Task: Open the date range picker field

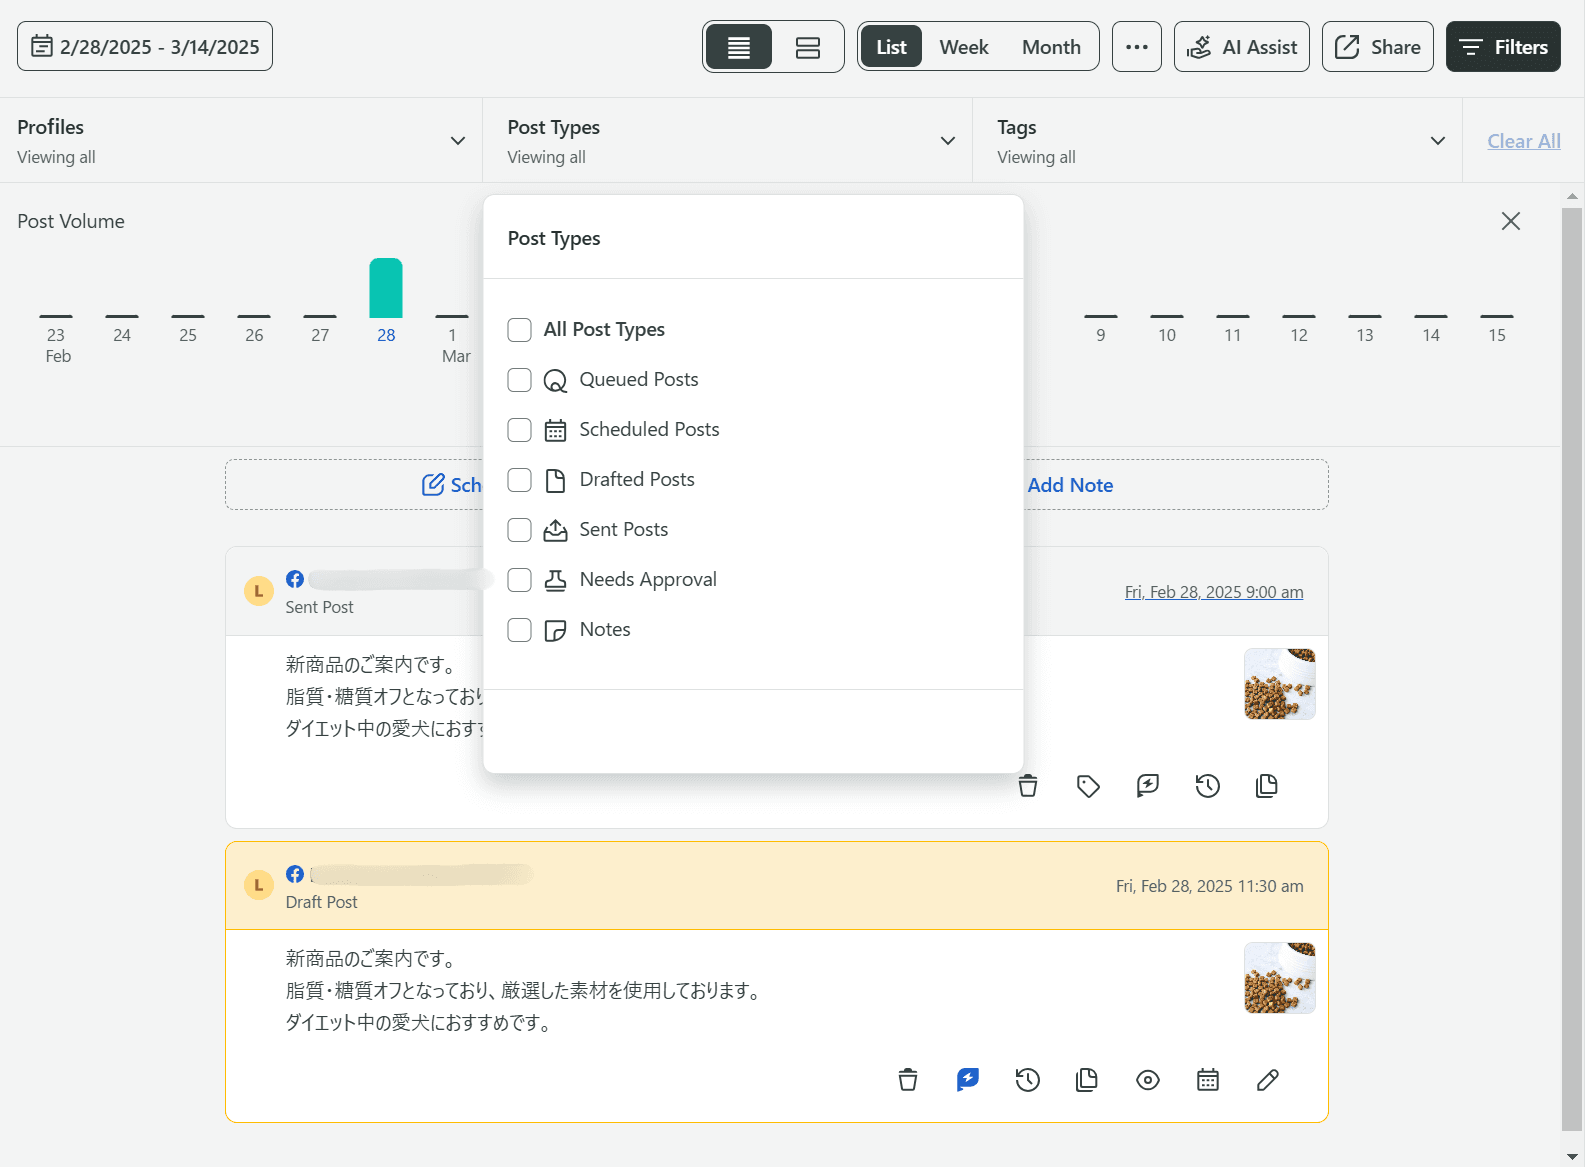Action: [x=145, y=47]
